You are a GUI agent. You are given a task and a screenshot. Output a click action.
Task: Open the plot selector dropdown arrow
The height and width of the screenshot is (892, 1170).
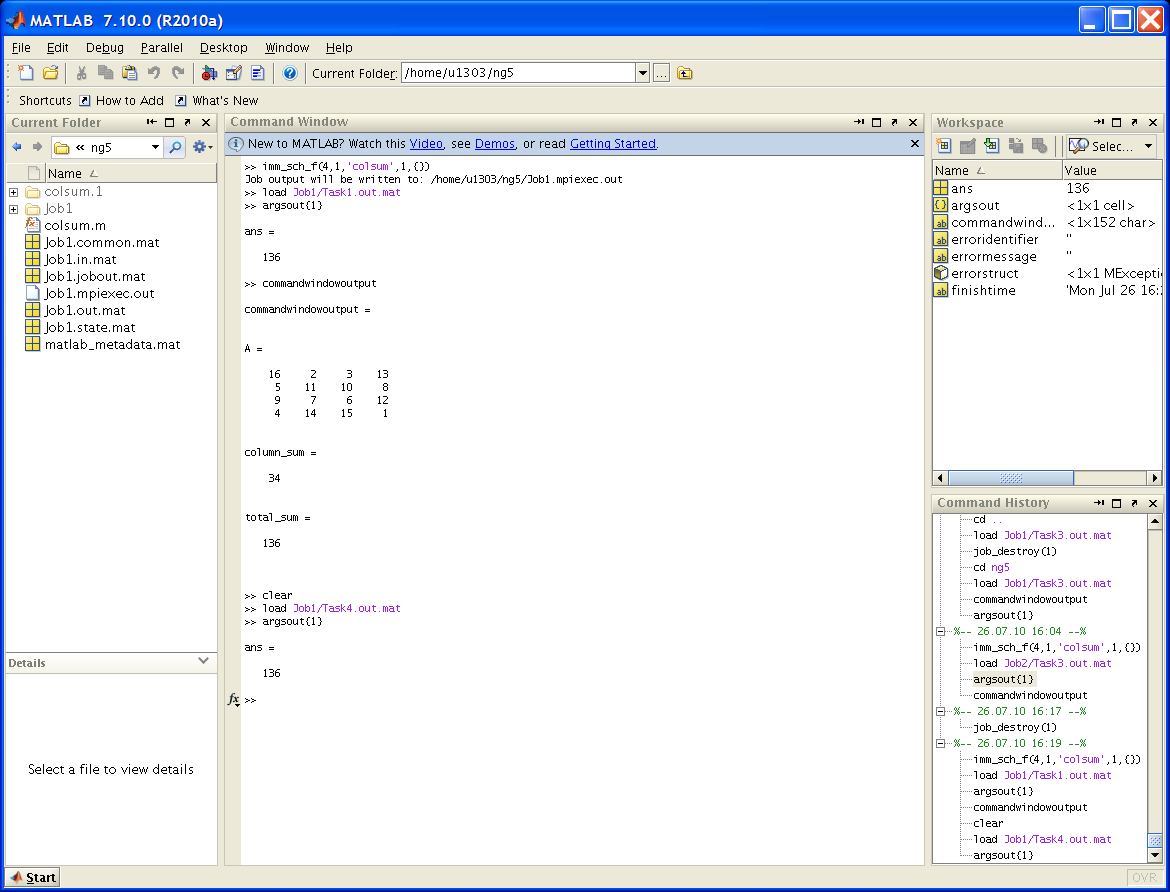click(x=1148, y=146)
